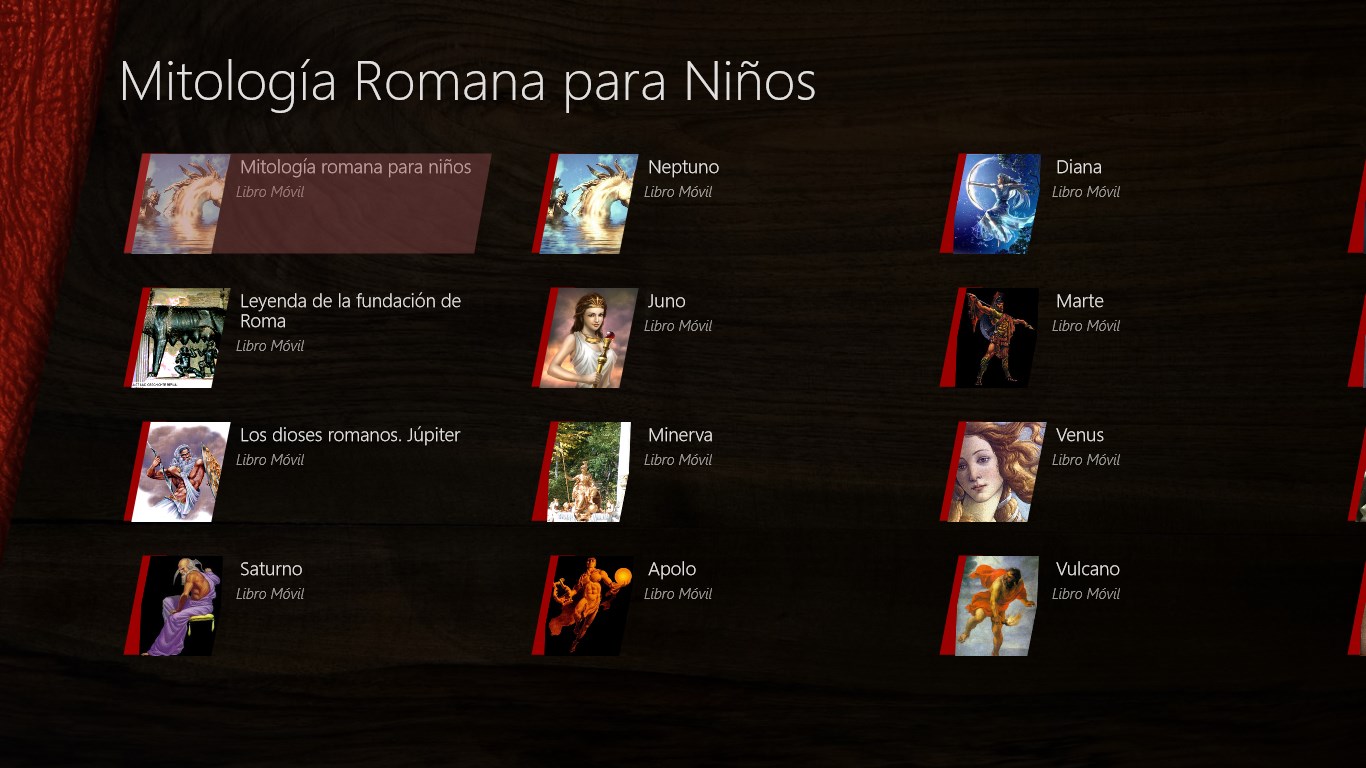Open the 'Leyenda de la fundación de Roma' title
The image size is (1366, 768).
(350, 311)
